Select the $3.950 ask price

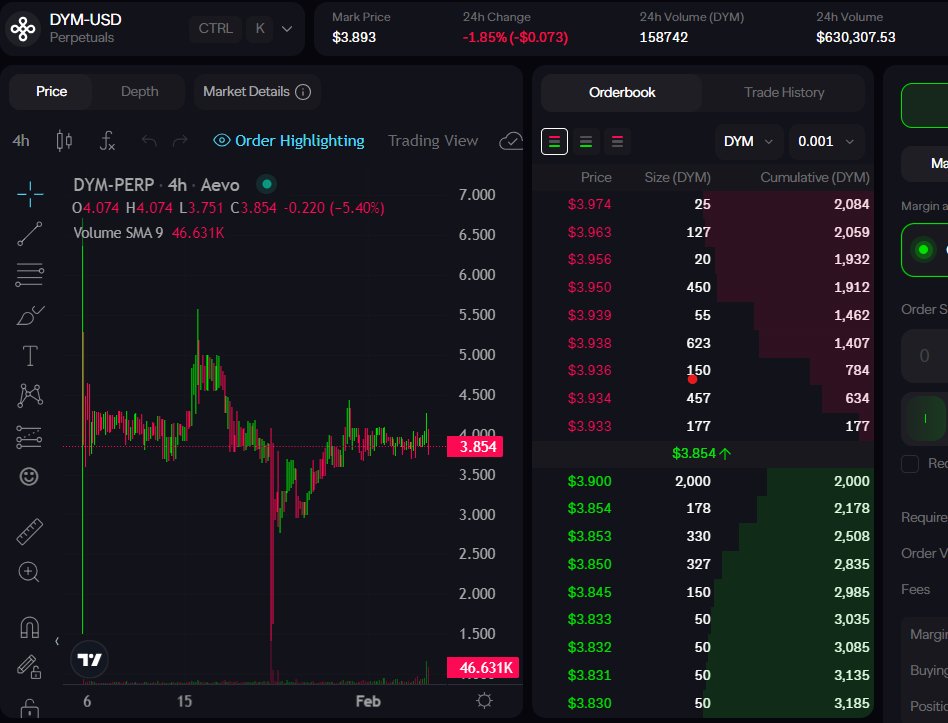(589, 287)
